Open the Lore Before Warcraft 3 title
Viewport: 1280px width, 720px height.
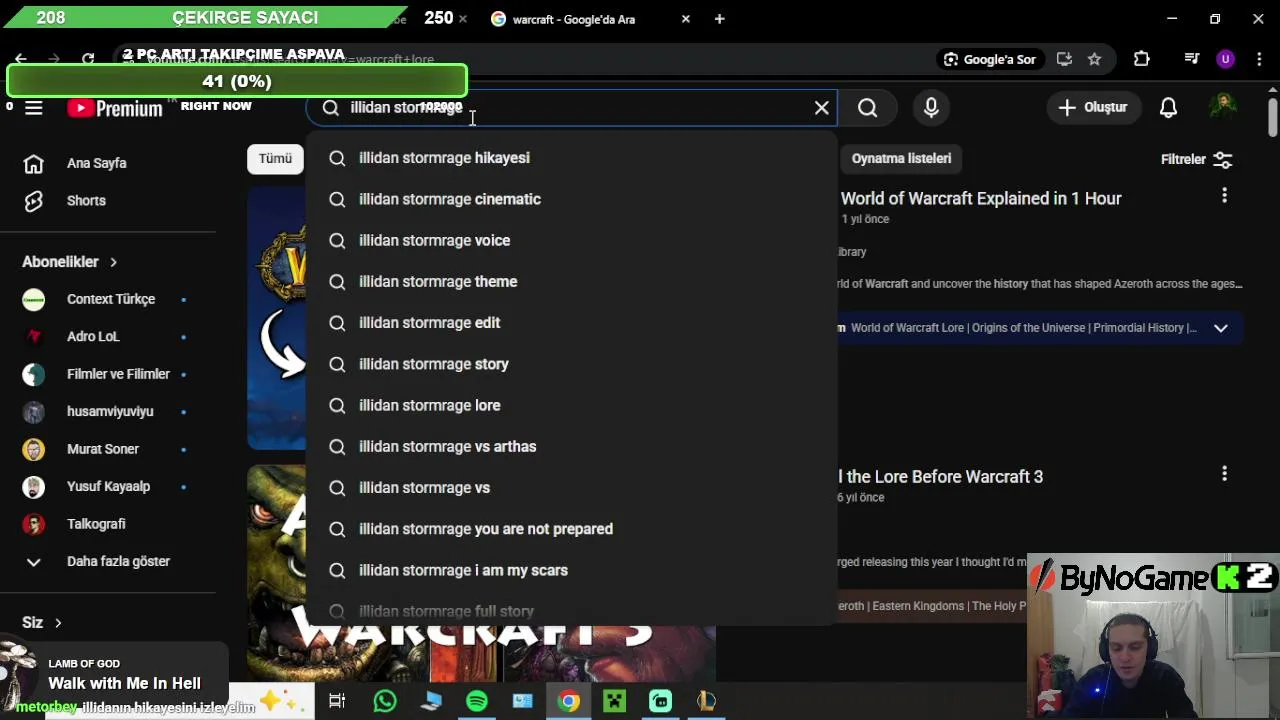940,477
